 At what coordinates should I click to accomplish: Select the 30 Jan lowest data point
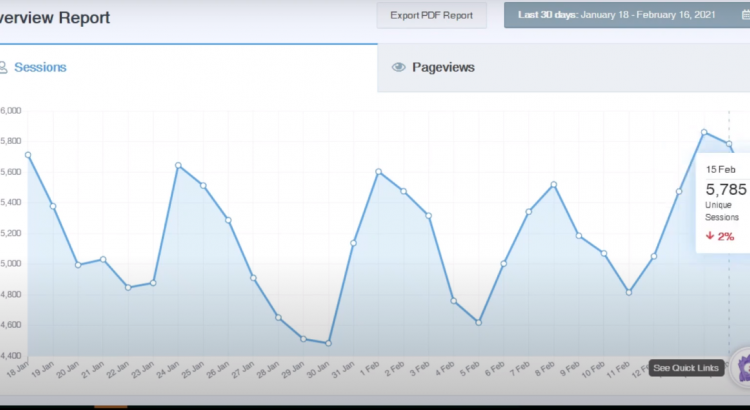pyautogui.click(x=328, y=343)
